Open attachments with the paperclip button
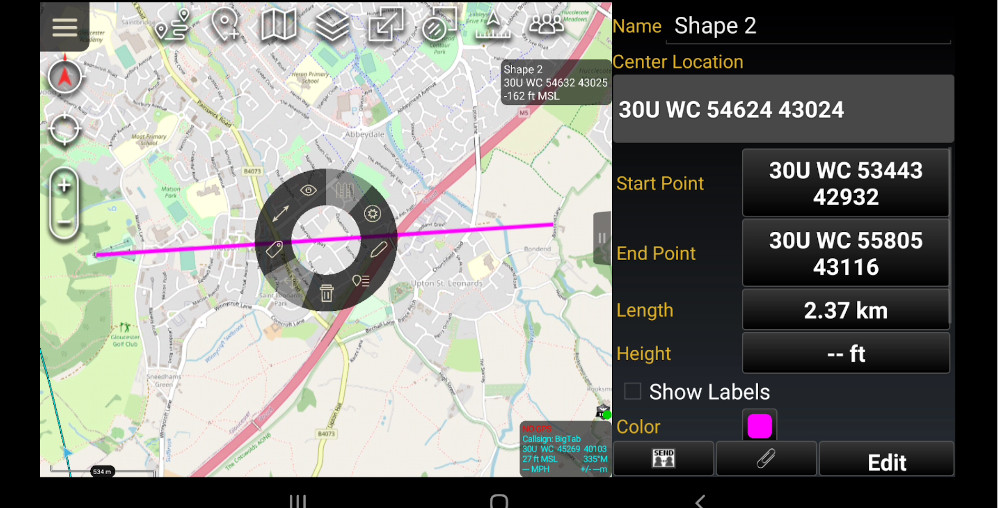The image size is (1000, 508). tap(766, 458)
